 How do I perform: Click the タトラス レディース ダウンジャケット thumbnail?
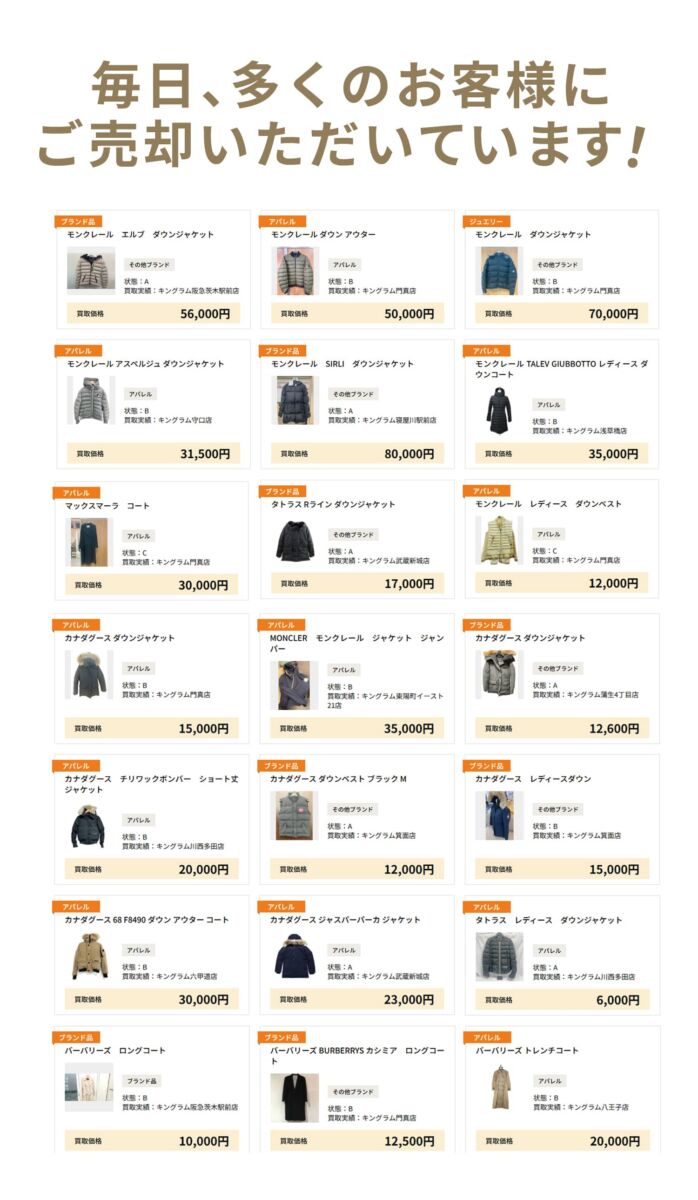click(499, 956)
